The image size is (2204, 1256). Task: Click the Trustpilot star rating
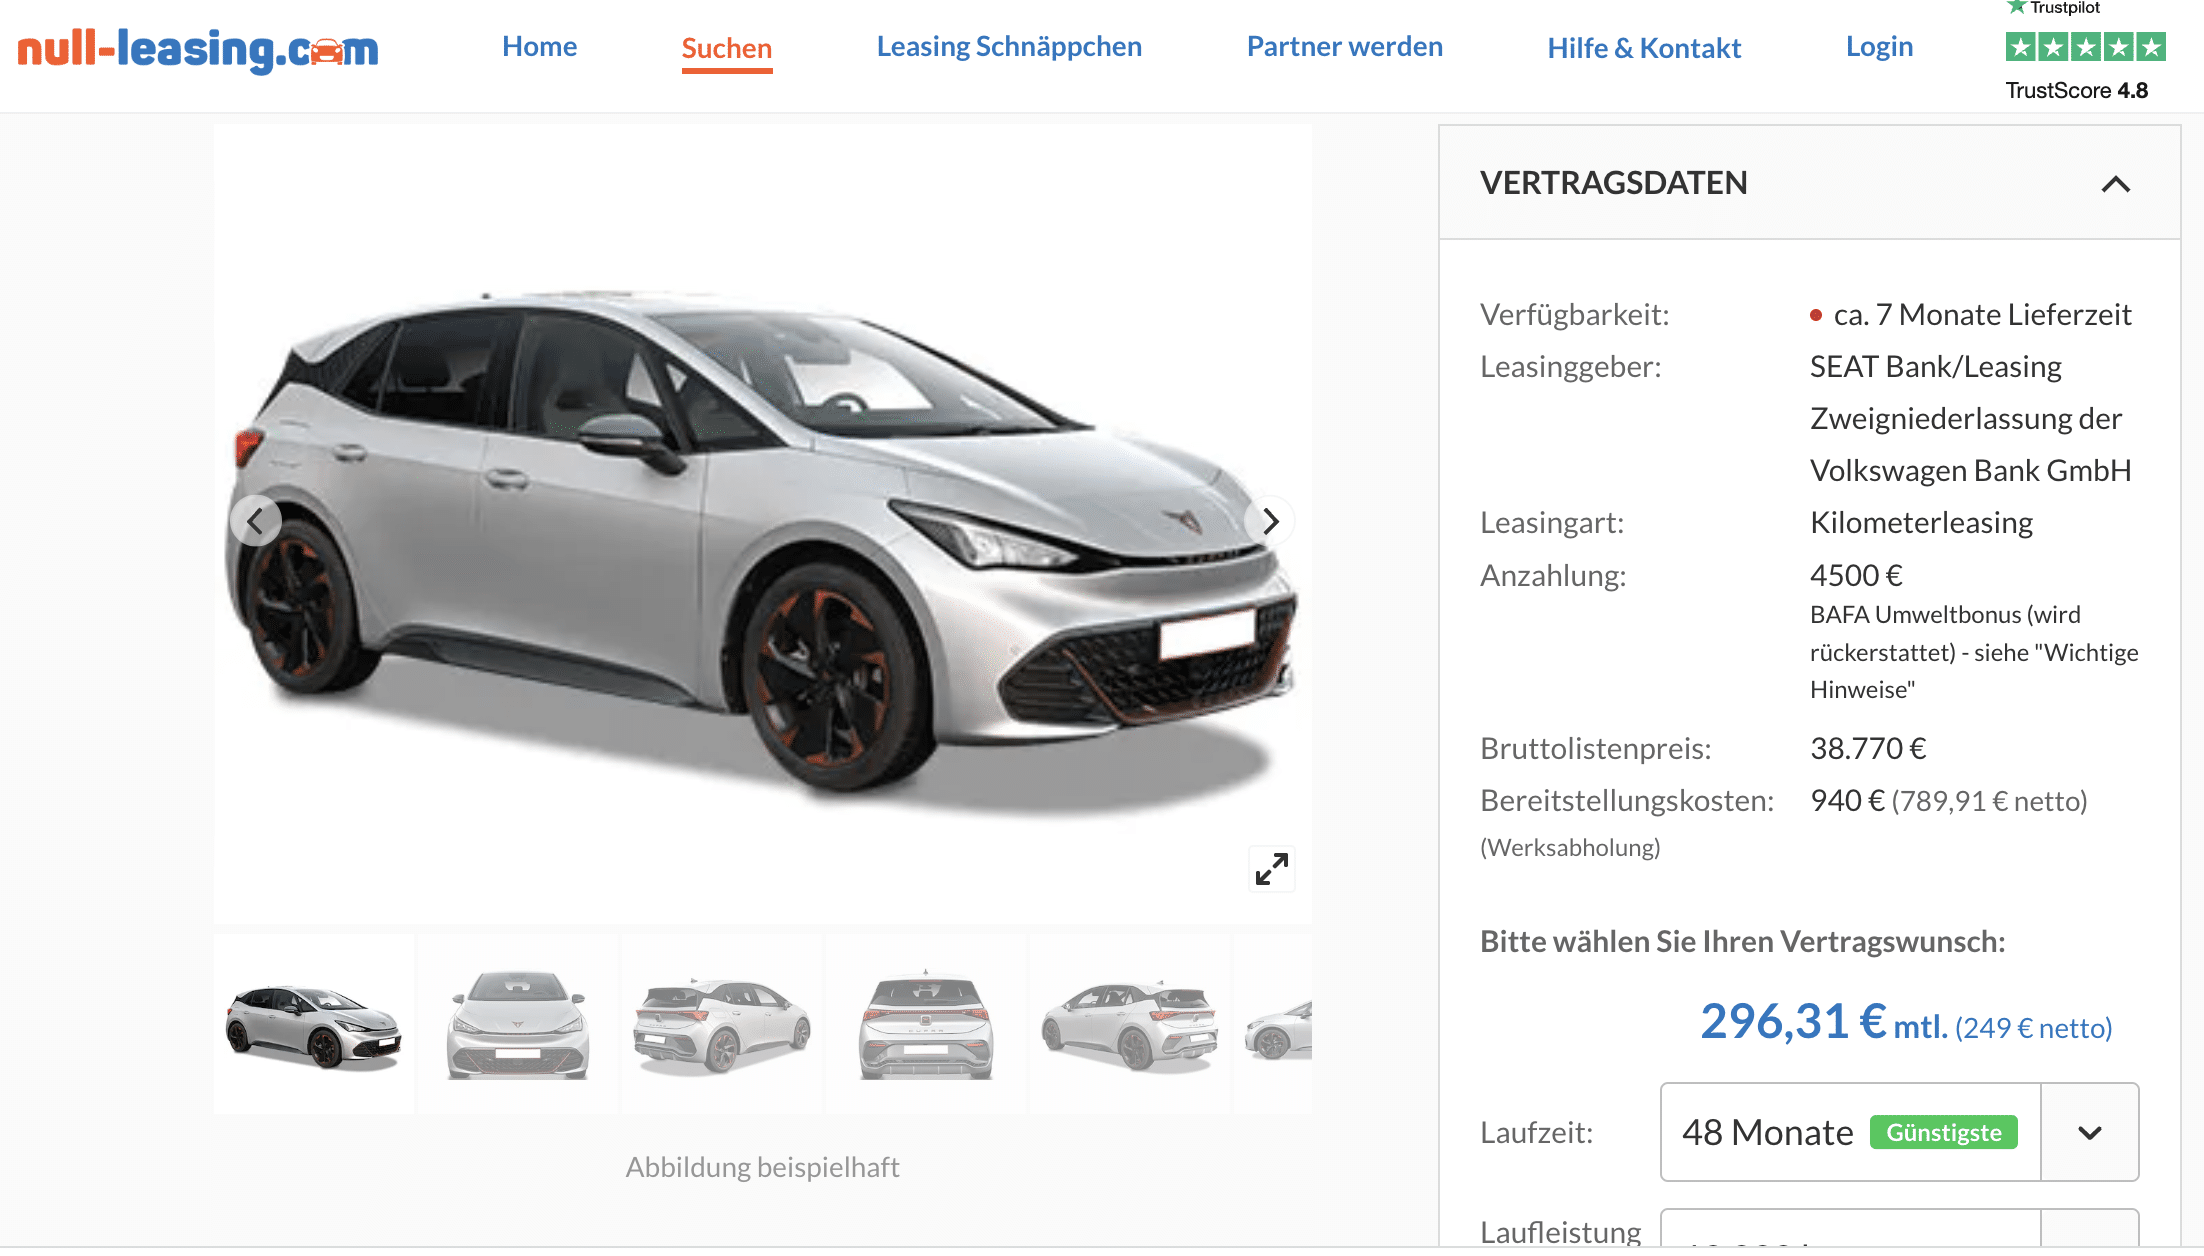[2086, 47]
